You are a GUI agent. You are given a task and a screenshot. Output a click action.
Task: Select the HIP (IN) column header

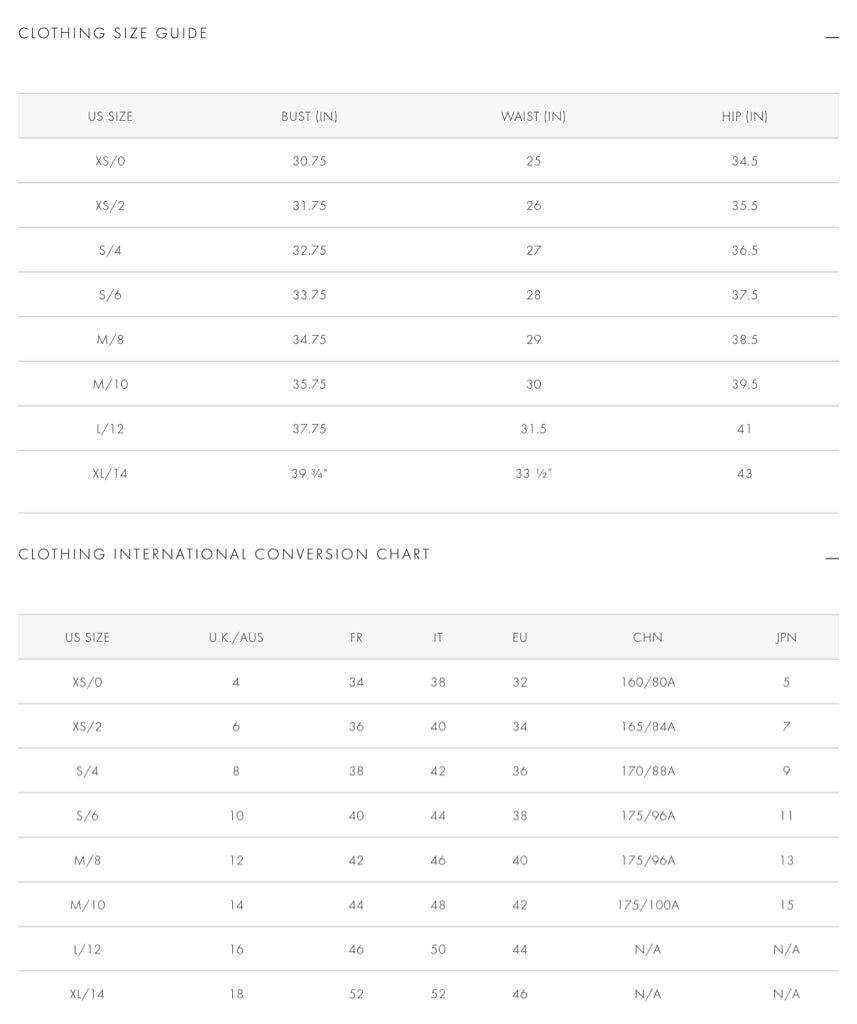pyautogui.click(x=744, y=116)
